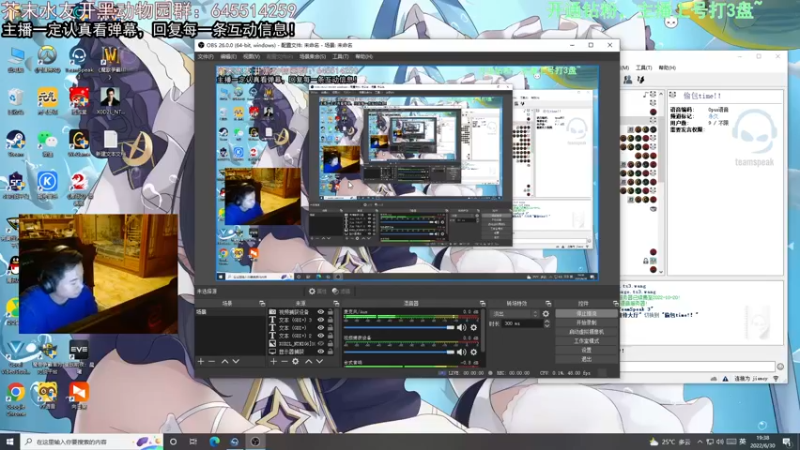Add a new scene with the plus icon

[201, 361]
